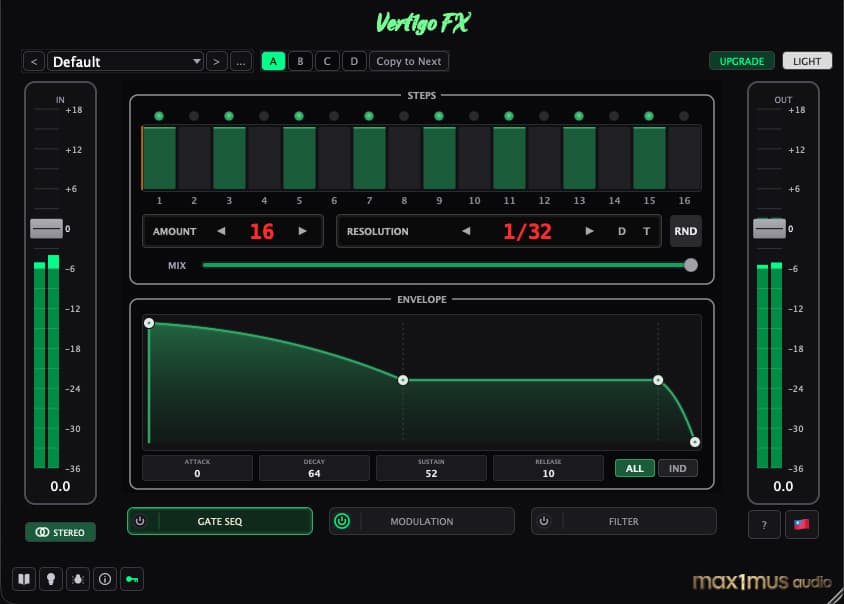The height and width of the screenshot is (604, 844).
Task: Increase Amount with right arrow
Action: 303,231
